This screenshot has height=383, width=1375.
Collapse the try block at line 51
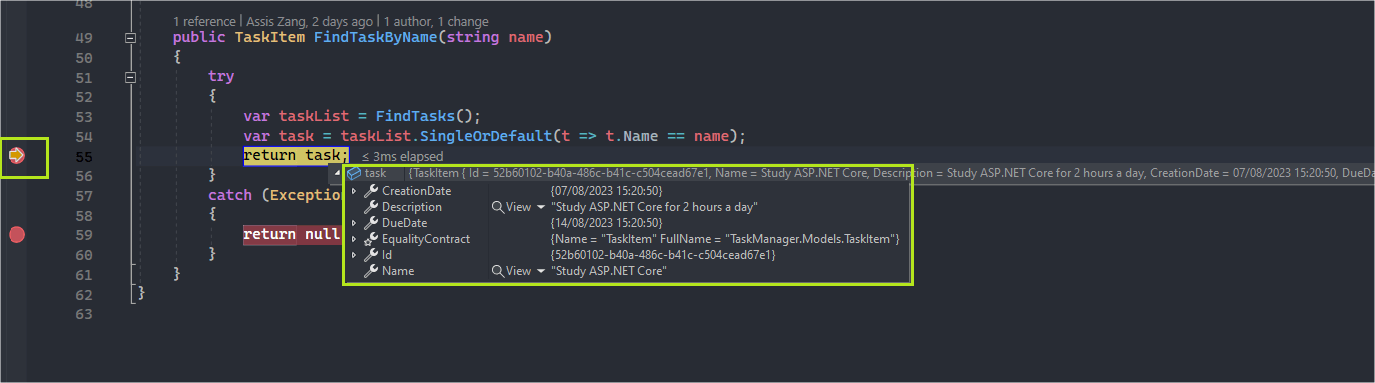pos(130,77)
